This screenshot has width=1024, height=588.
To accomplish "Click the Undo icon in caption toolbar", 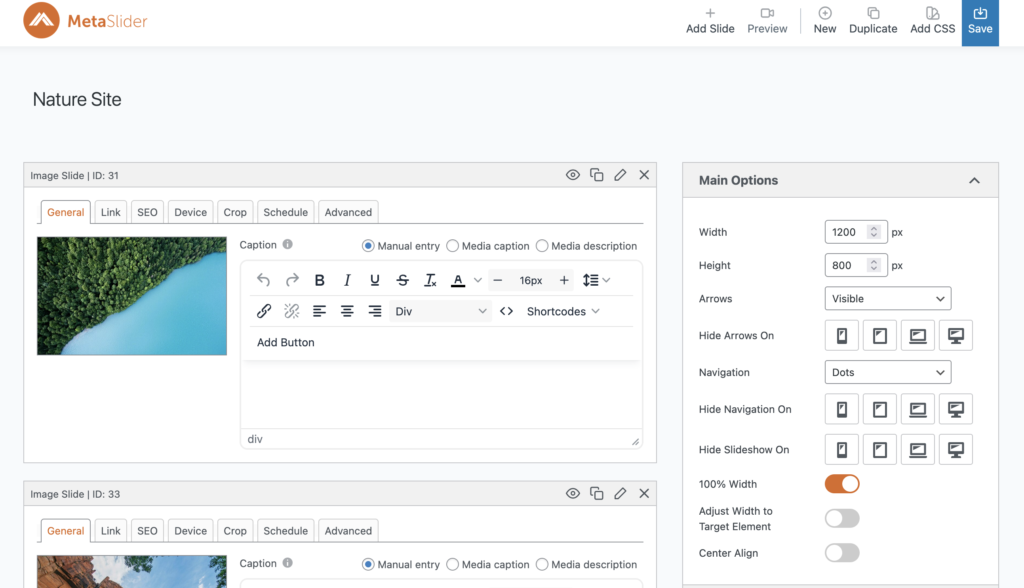I will (x=264, y=281).
